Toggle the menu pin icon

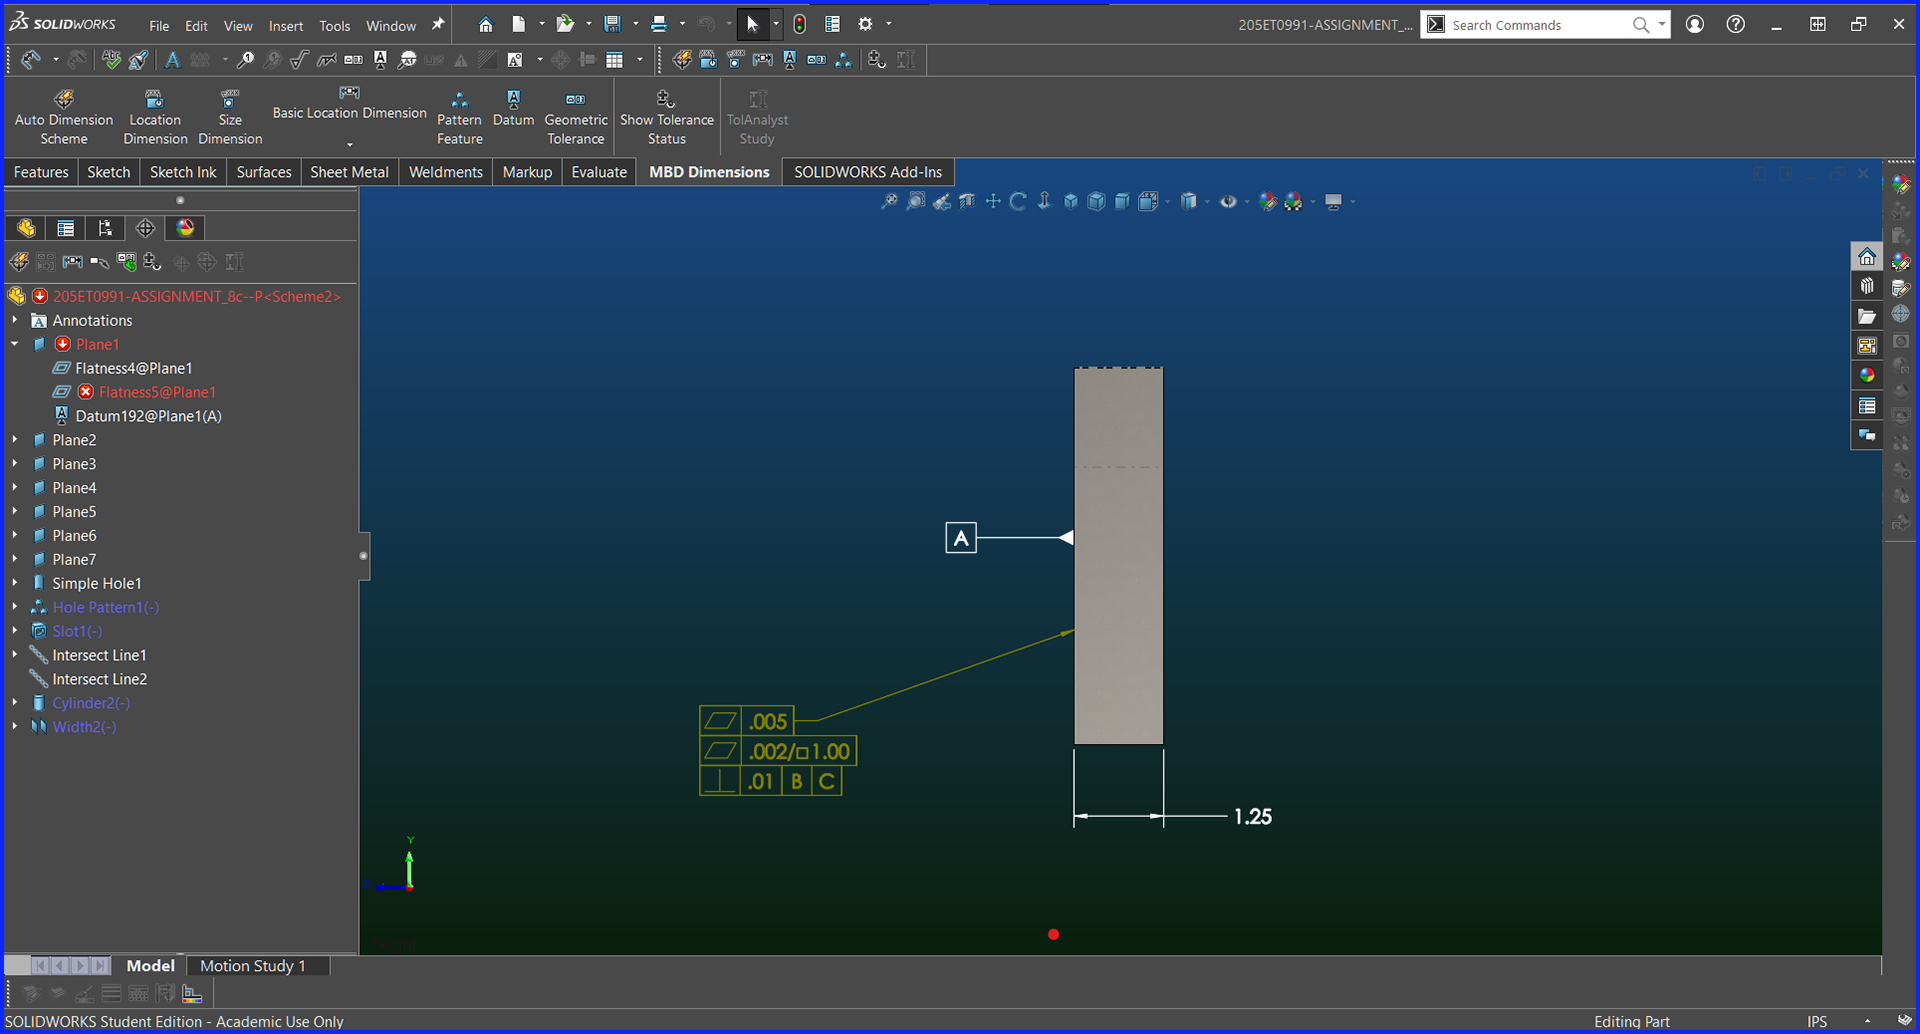pyautogui.click(x=437, y=24)
